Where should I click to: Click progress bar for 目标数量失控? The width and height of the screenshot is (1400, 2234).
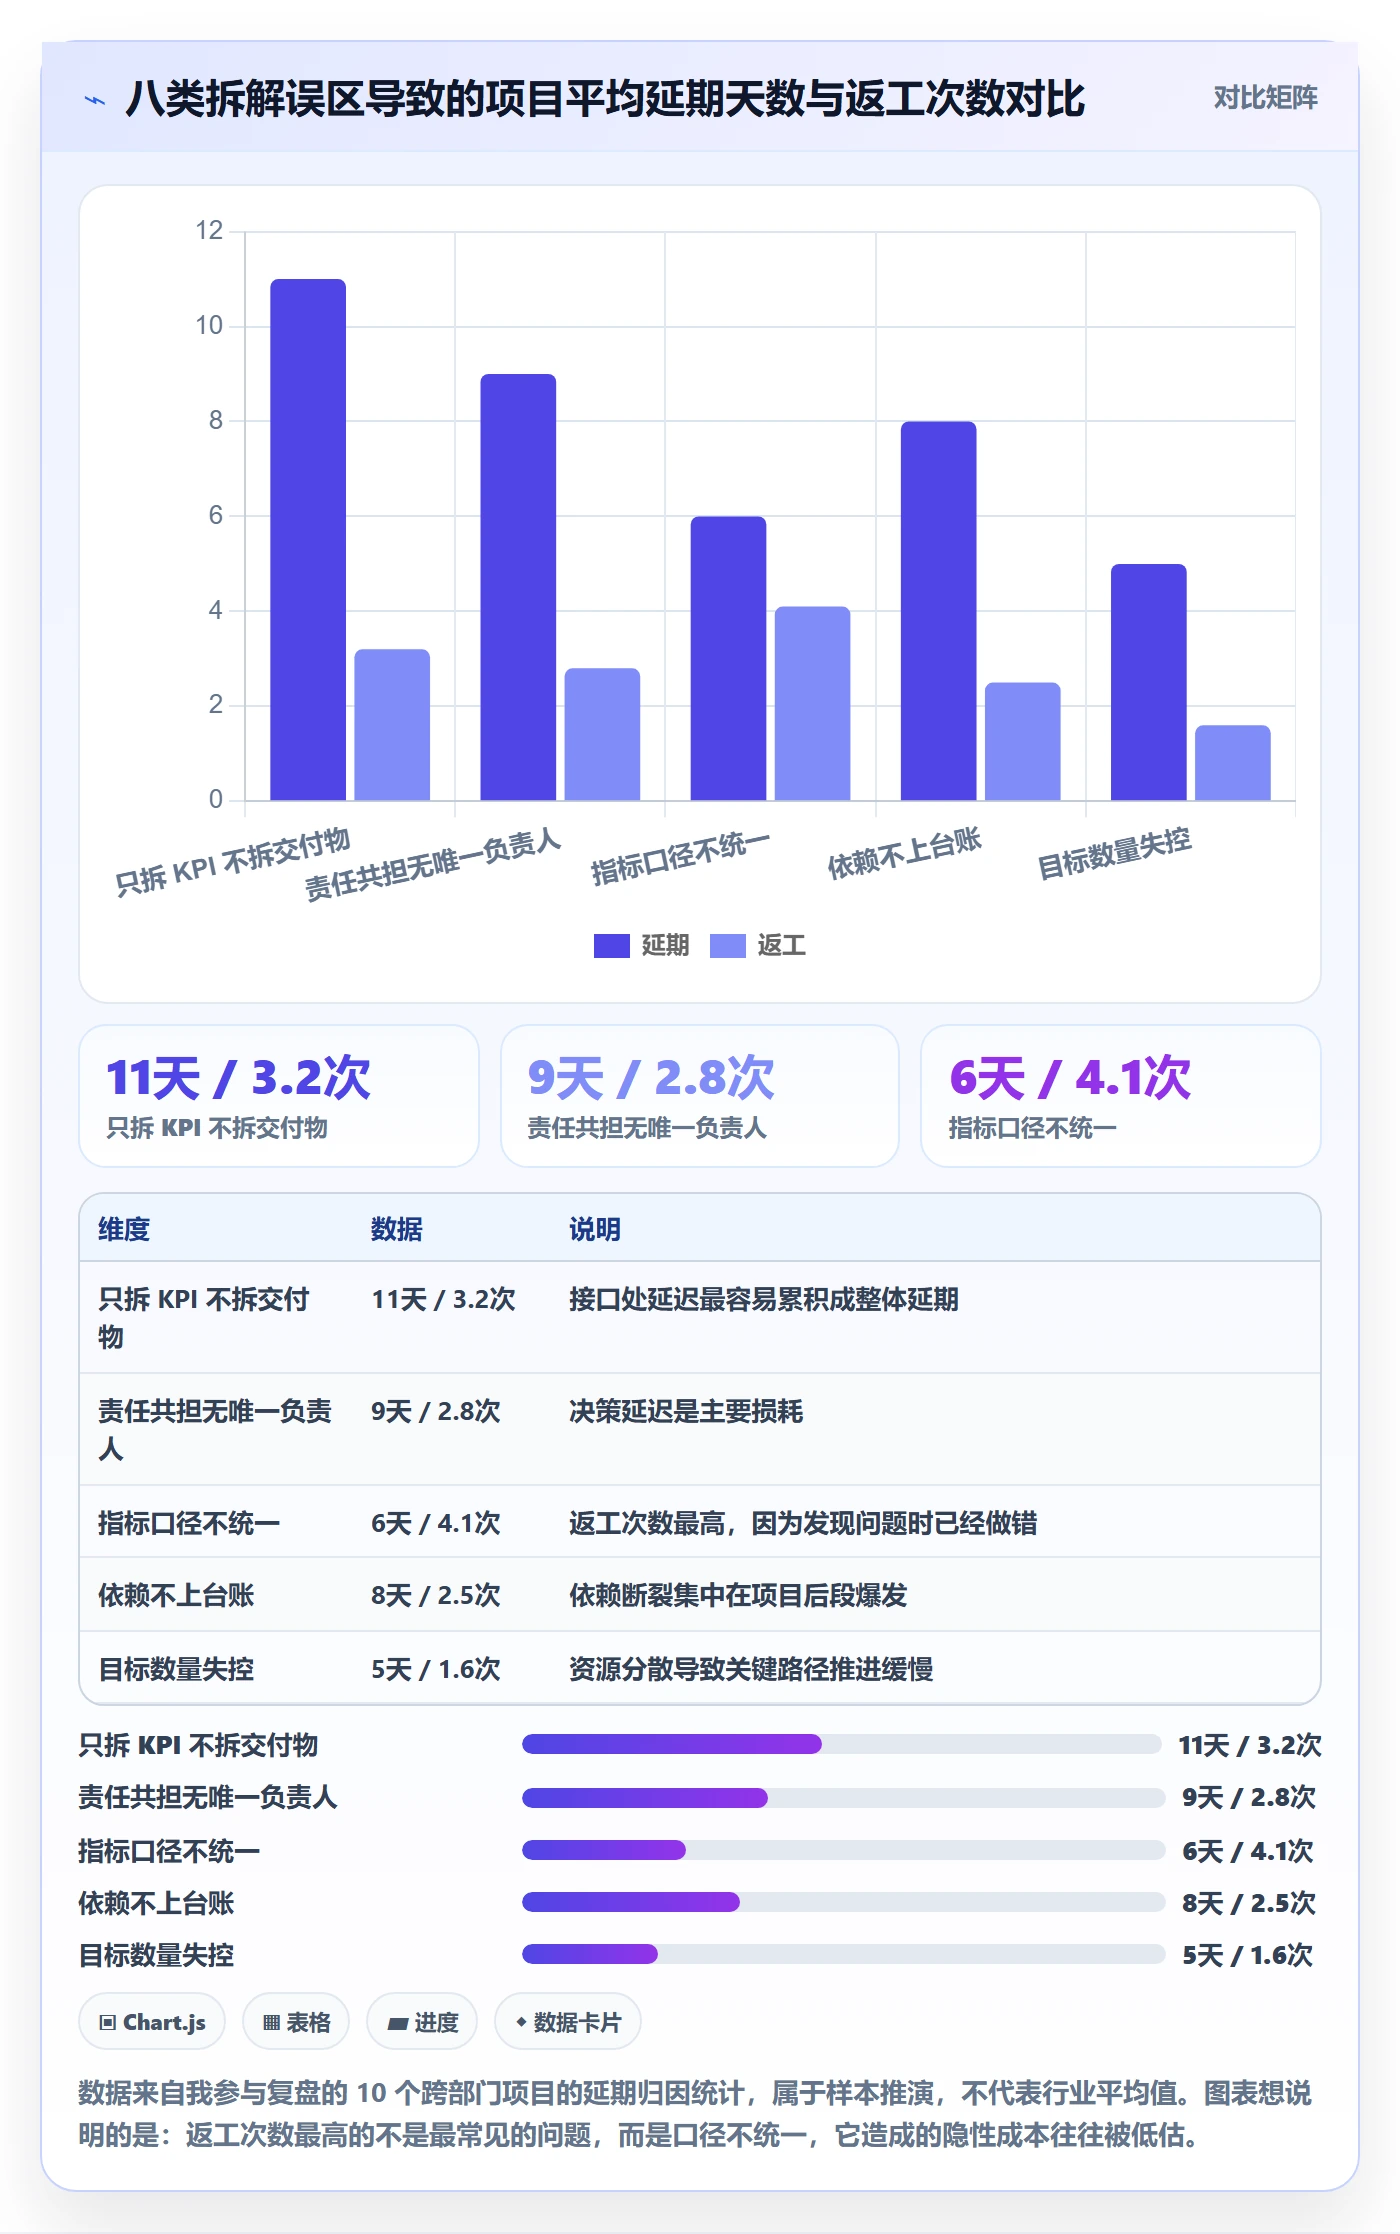pos(844,1954)
